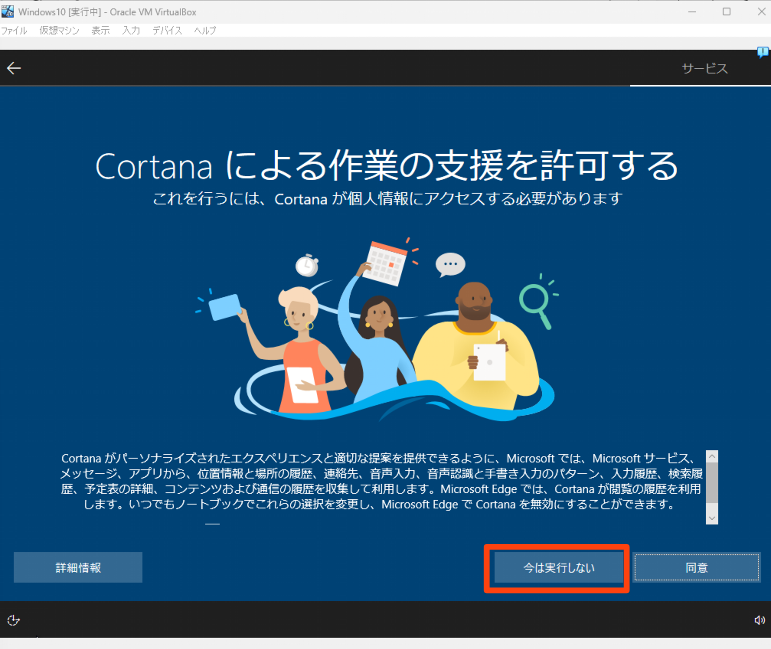
Task: Open the デバイス menu
Action: tap(167, 30)
